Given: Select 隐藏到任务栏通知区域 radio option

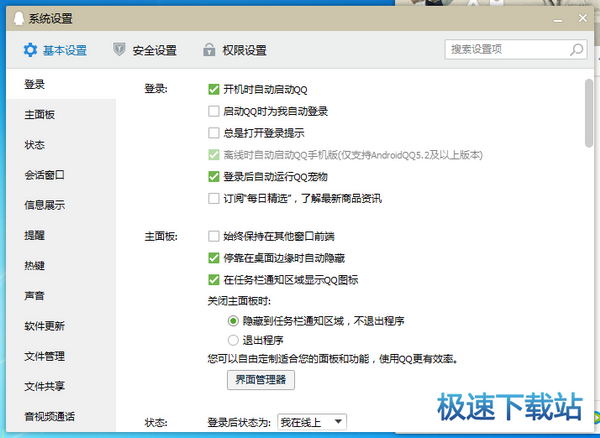Looking at the screenshot, I should pos(233,321).
